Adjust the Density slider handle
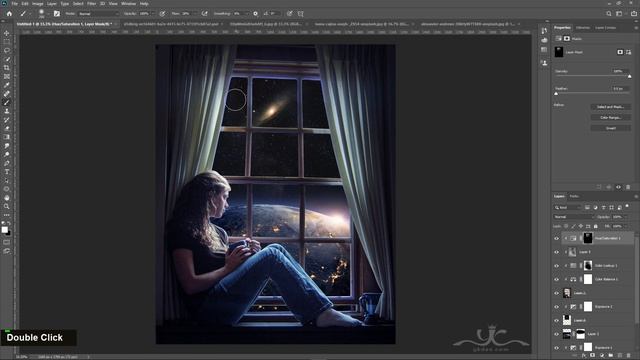Viewport: 640px width, 360px height. (629, 76)
